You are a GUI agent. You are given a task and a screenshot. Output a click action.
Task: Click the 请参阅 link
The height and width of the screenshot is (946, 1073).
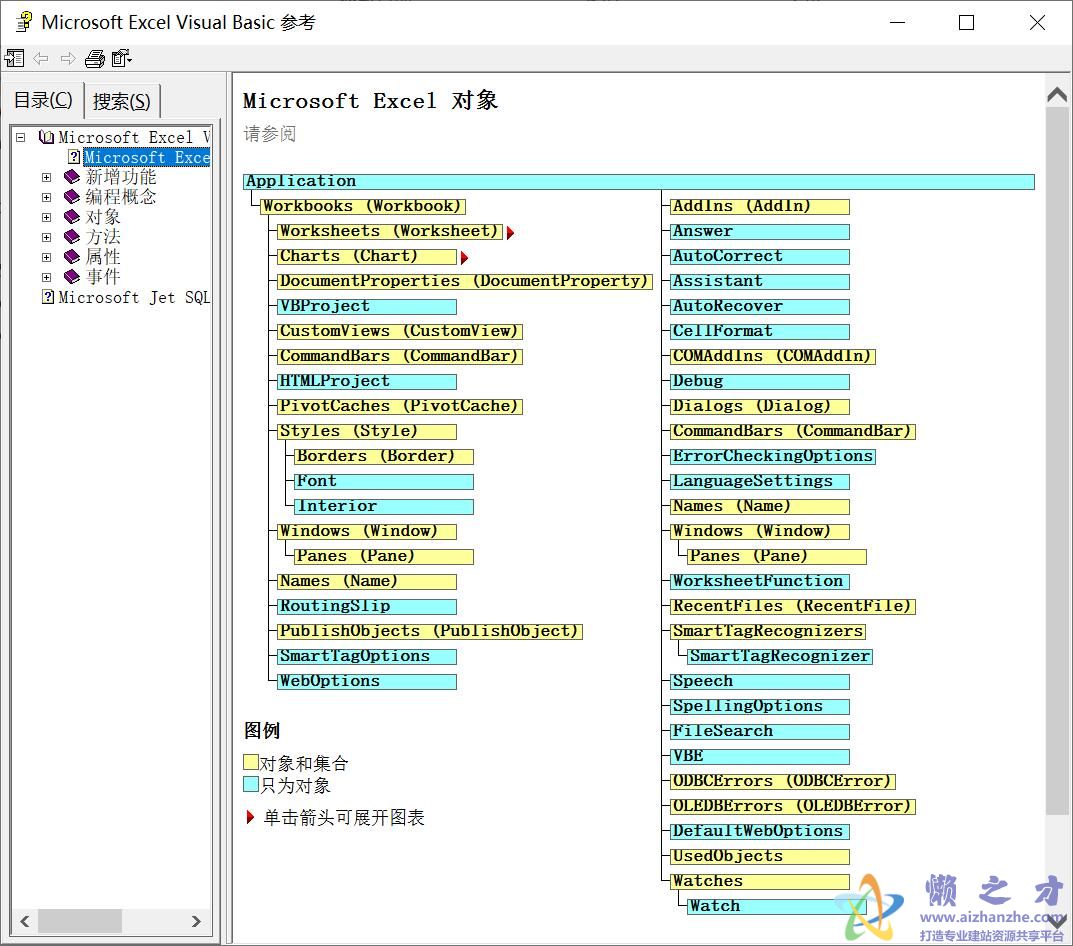(x=270, y=133)
